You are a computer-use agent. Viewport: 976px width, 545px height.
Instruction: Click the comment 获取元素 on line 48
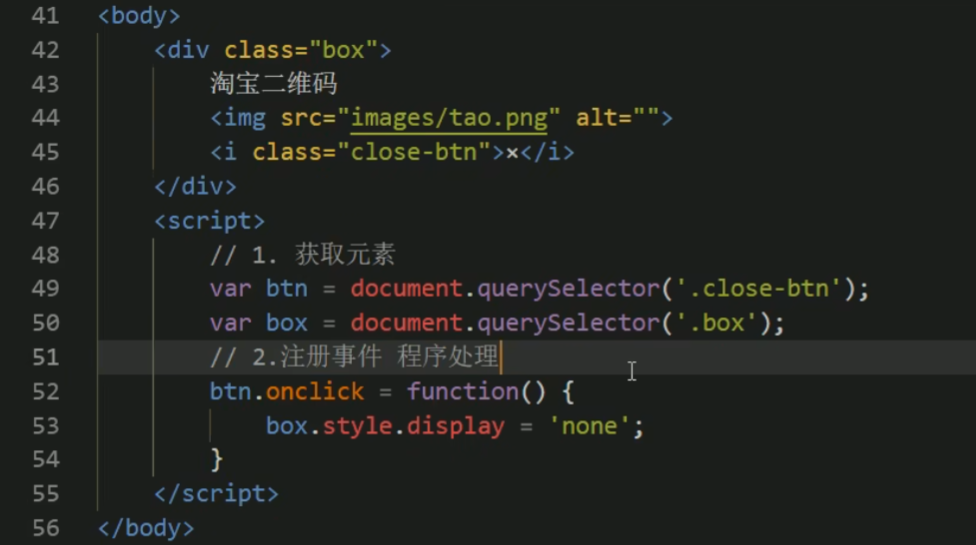(x=345, y=254)
